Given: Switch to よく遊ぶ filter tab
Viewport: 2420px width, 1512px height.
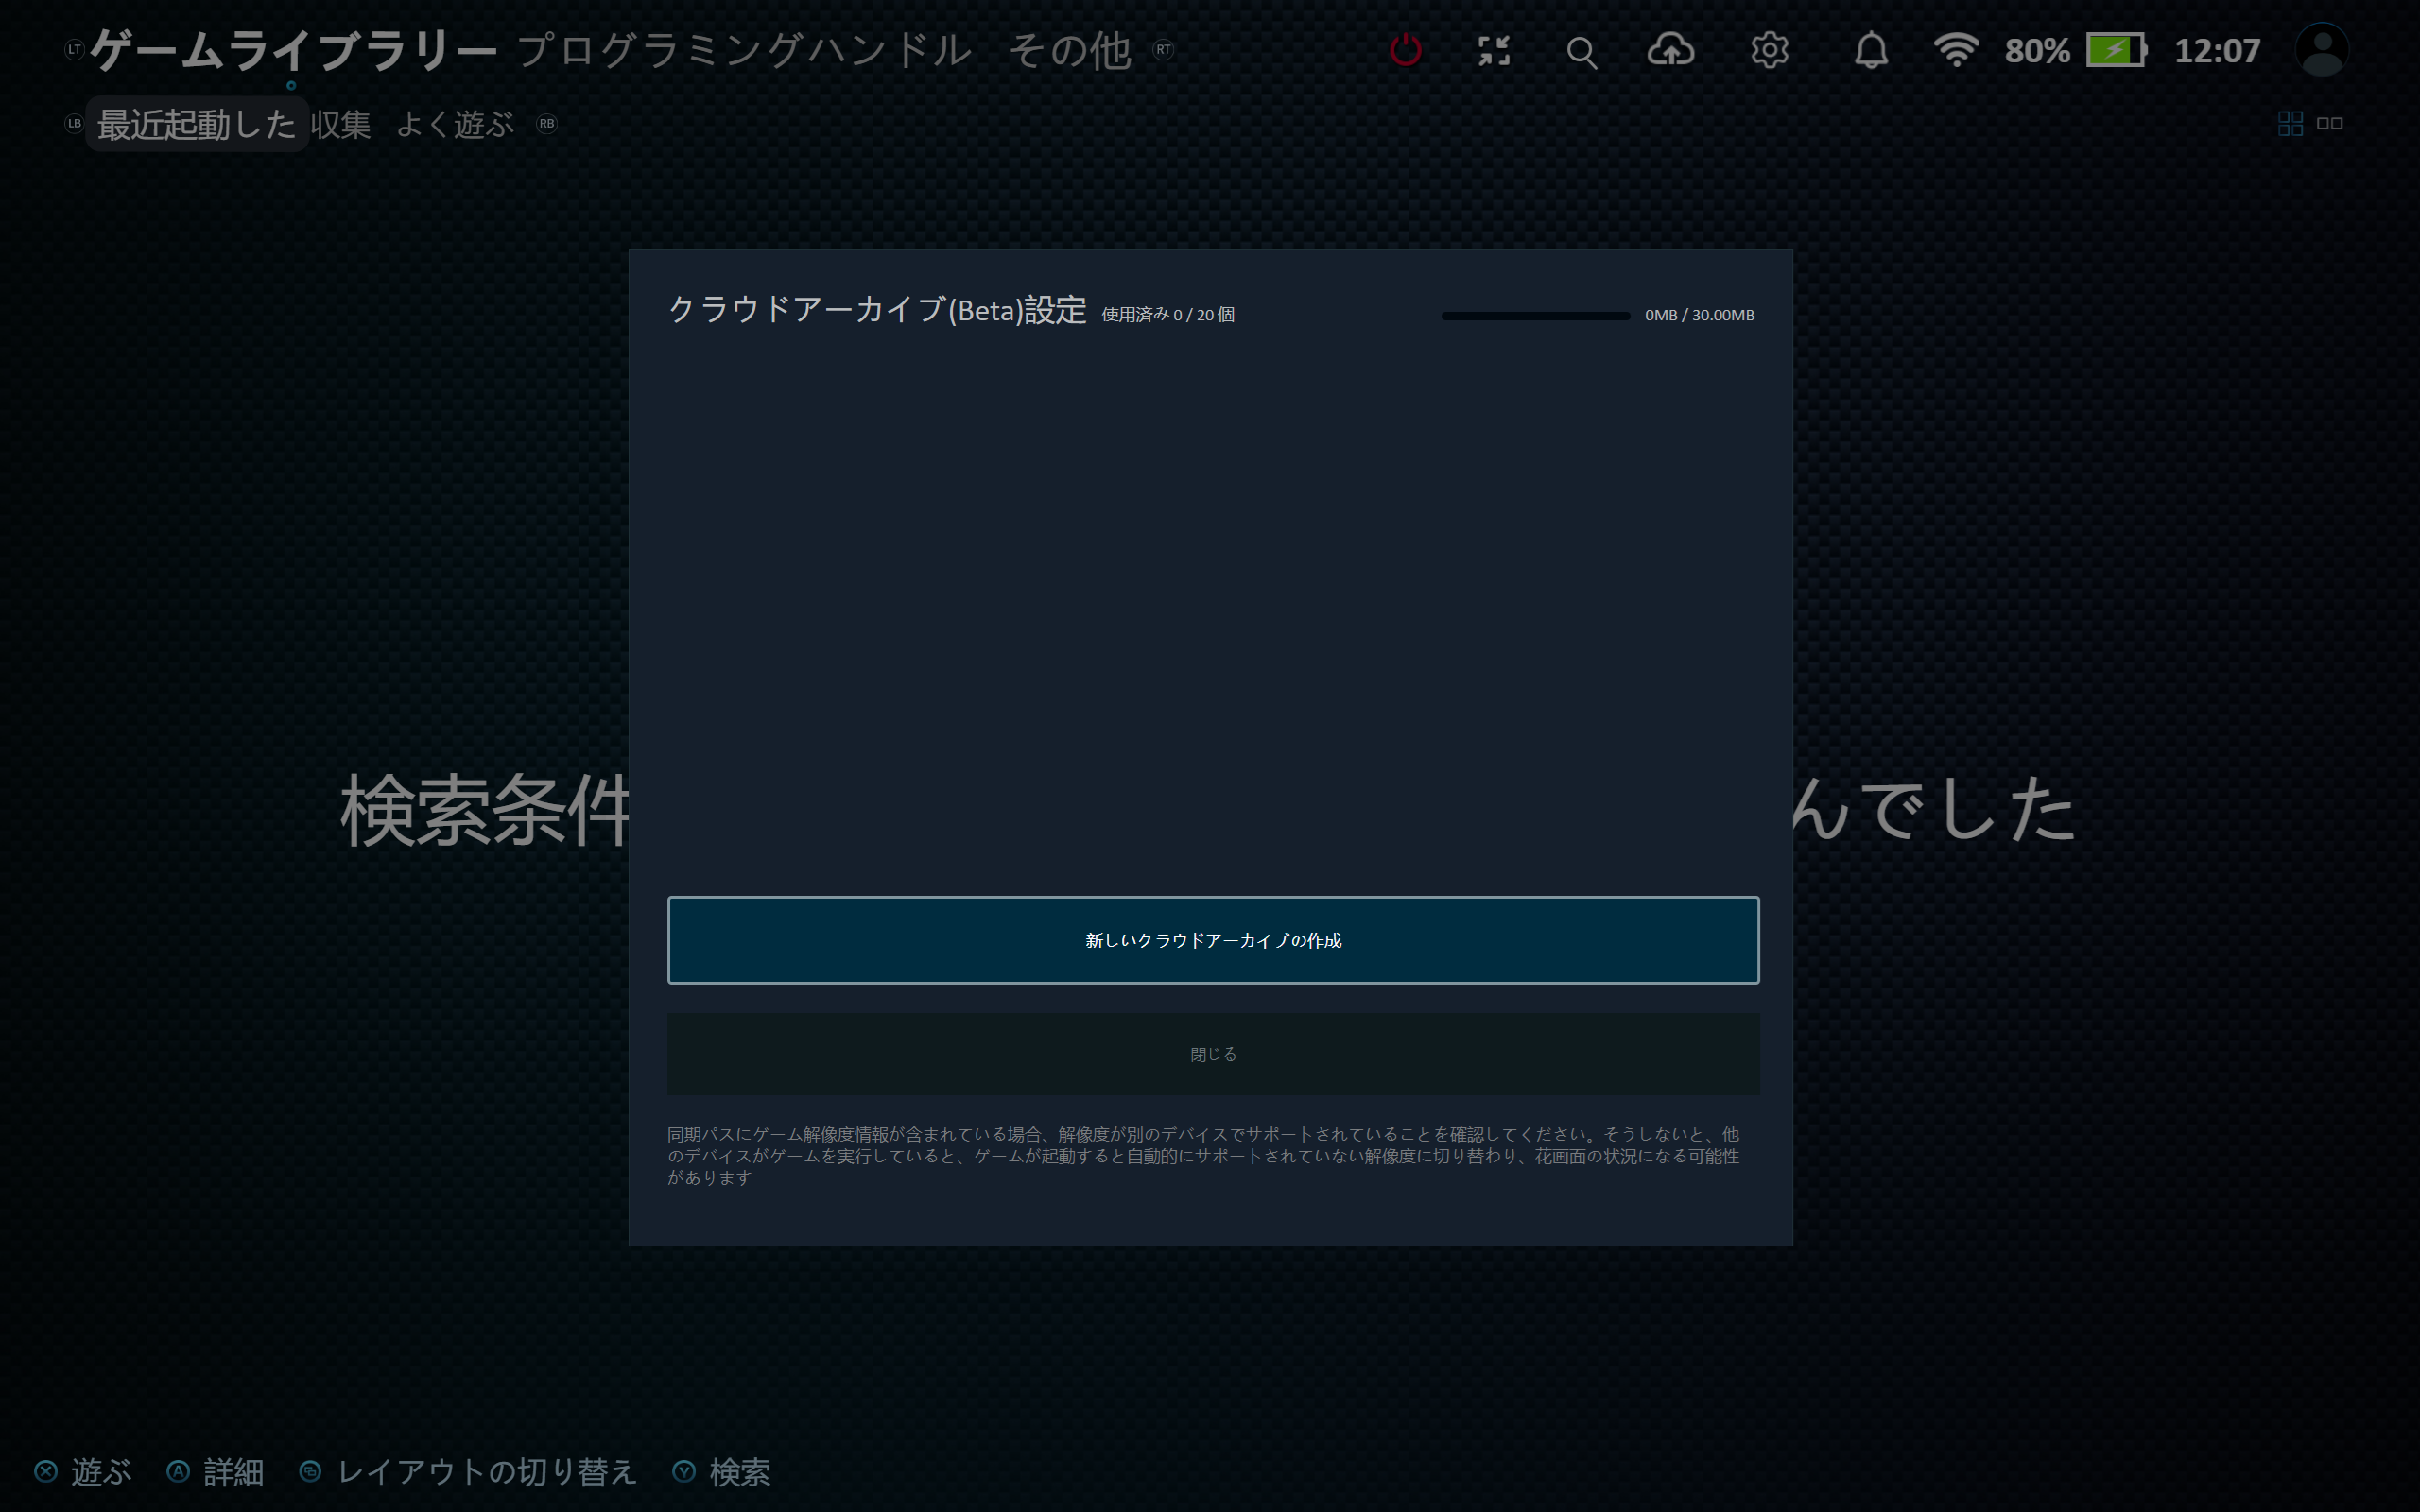Looking at the screenshot, I should (455, 124).
